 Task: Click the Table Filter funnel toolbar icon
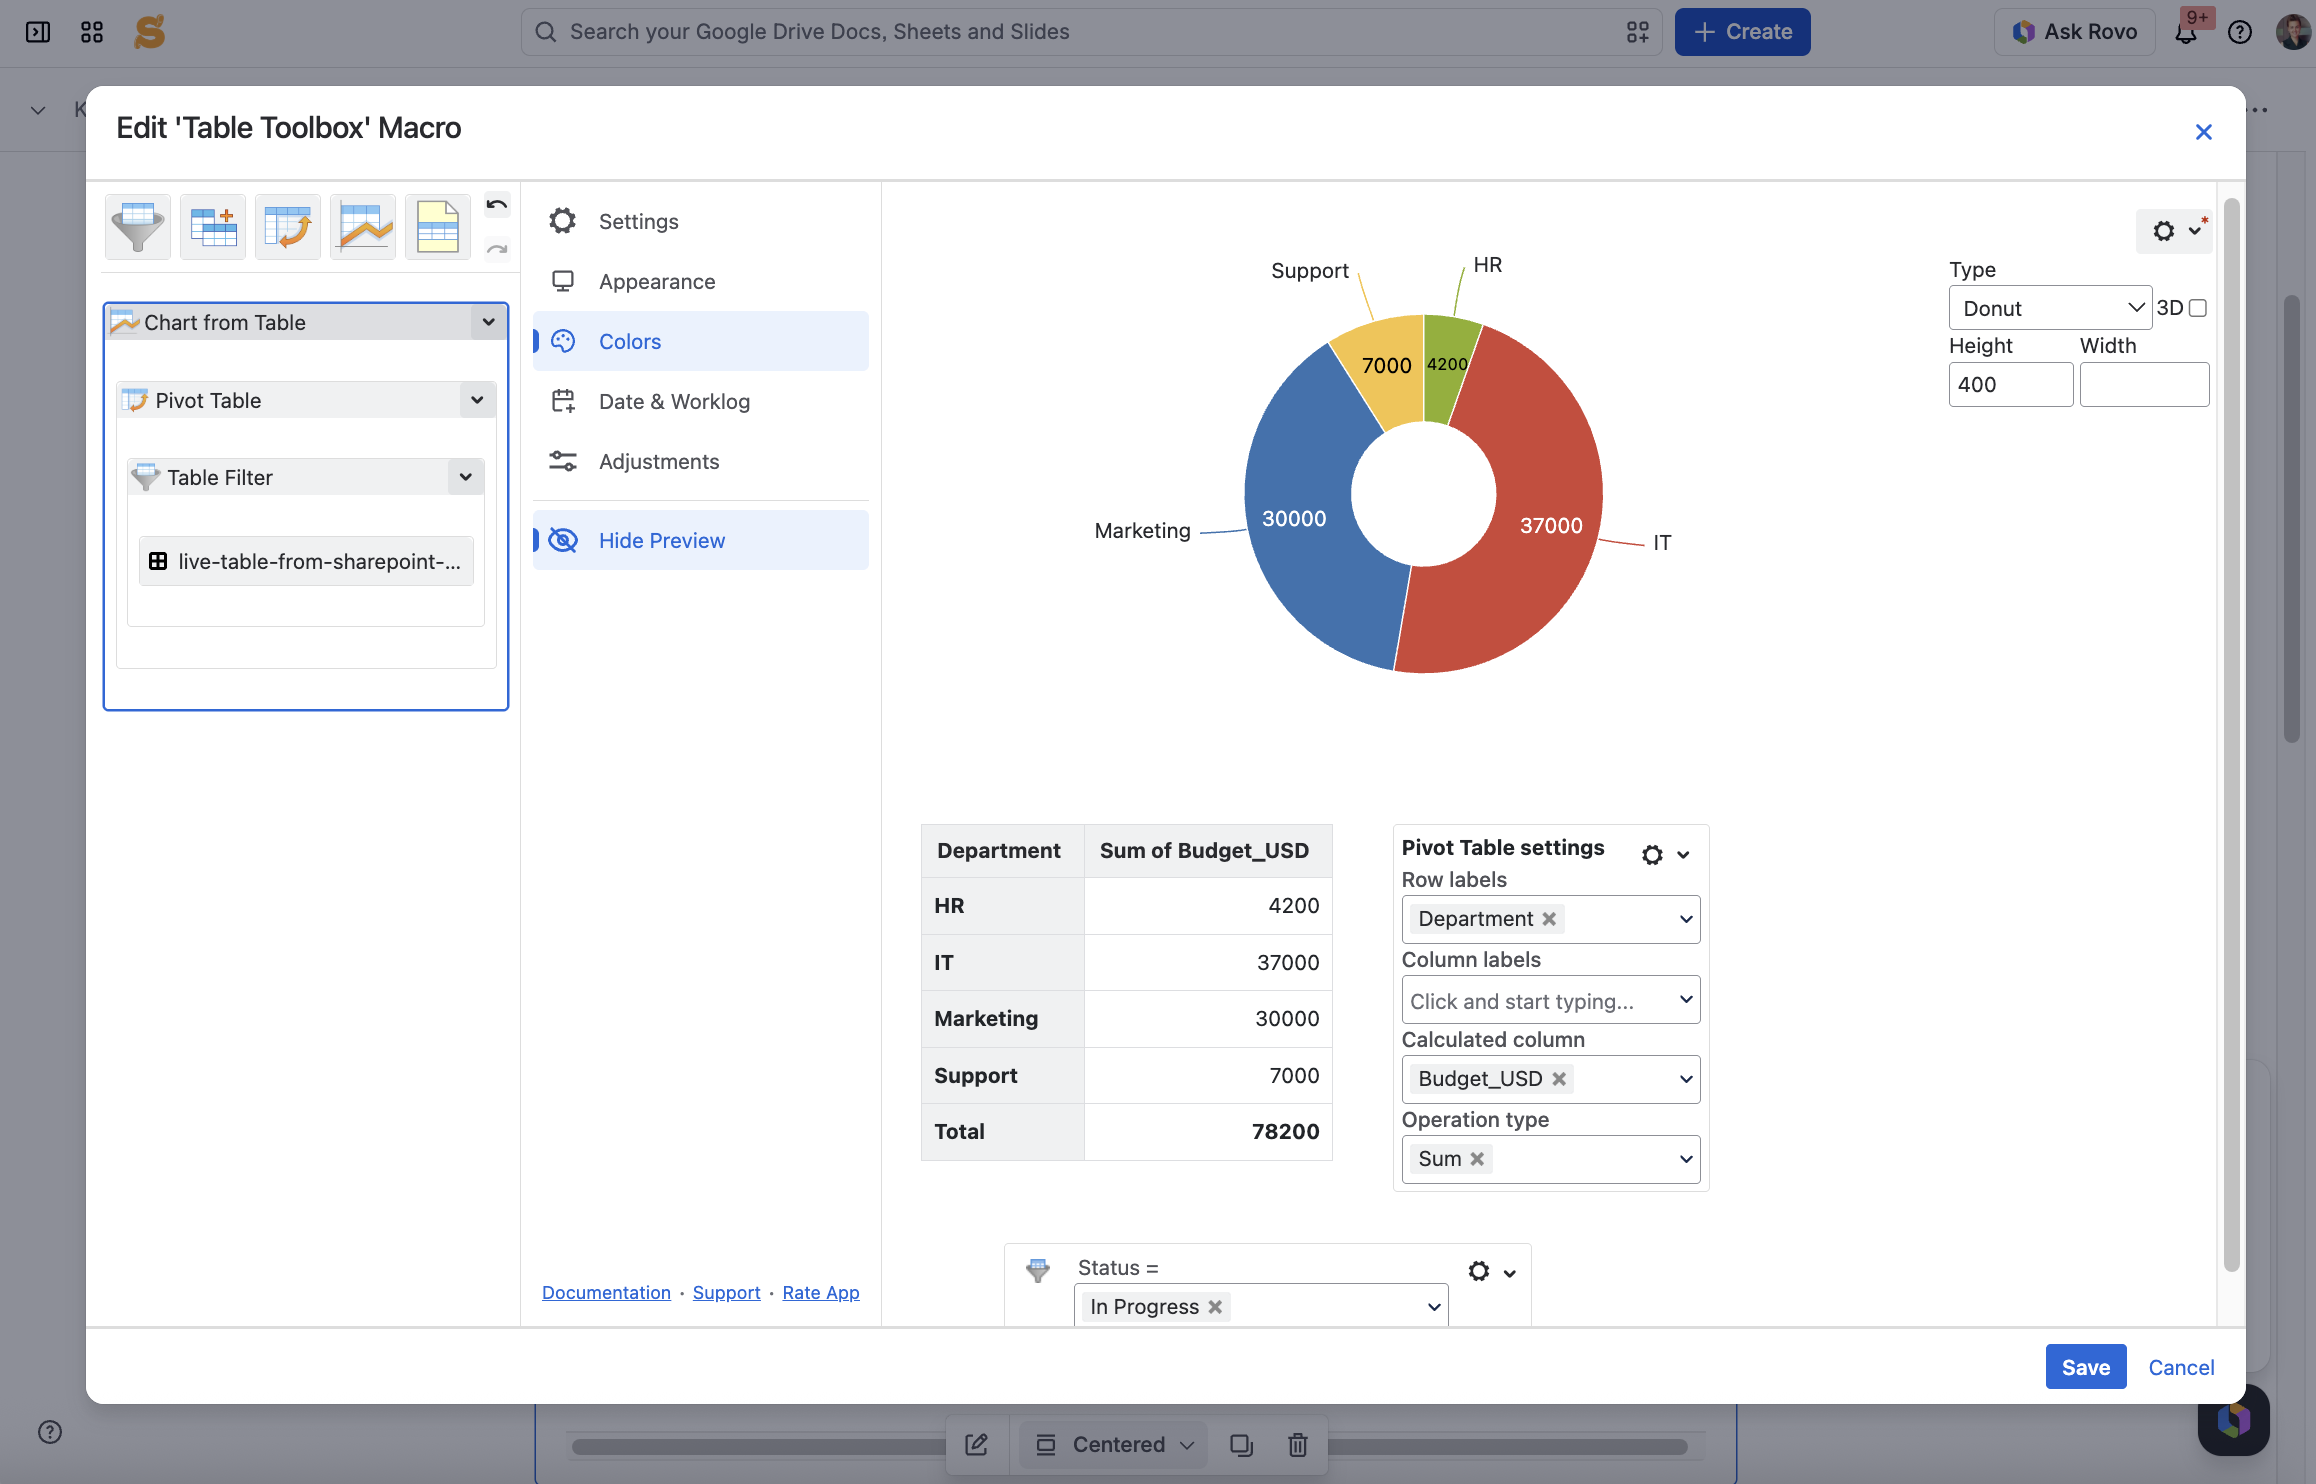click(x=138, y=227)
